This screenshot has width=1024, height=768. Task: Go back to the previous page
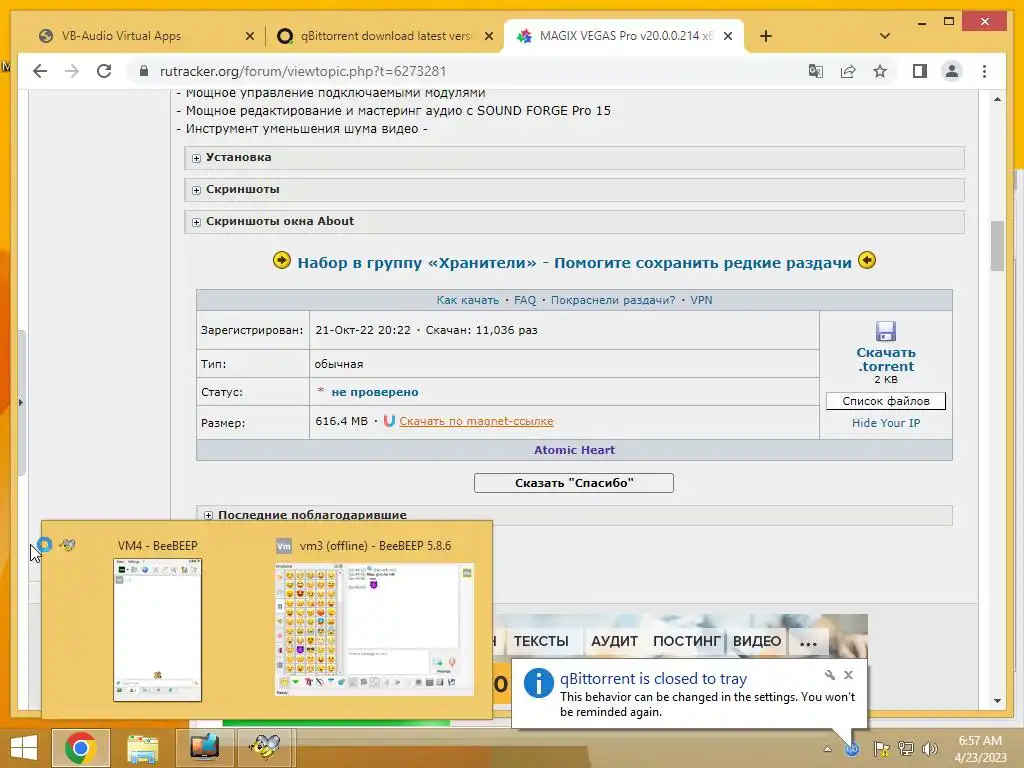pyautogui.click(x=40, y=71)
